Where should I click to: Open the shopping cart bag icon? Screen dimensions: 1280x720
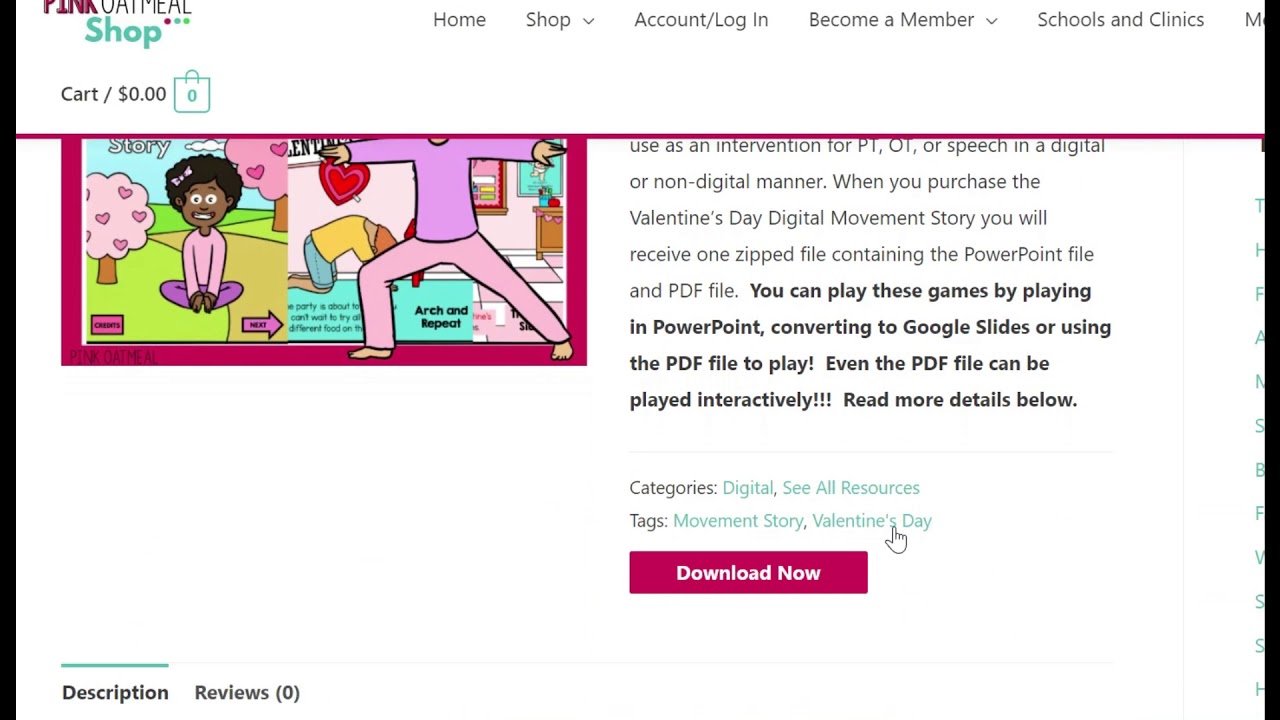[x=192, y=93]
